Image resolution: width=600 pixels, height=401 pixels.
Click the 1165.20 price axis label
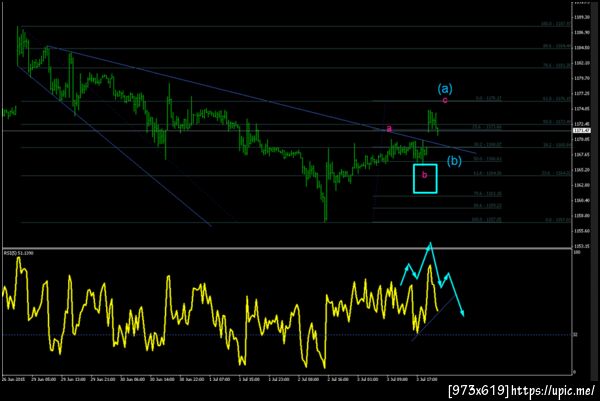pyautogui.click(x=582, y=170)
